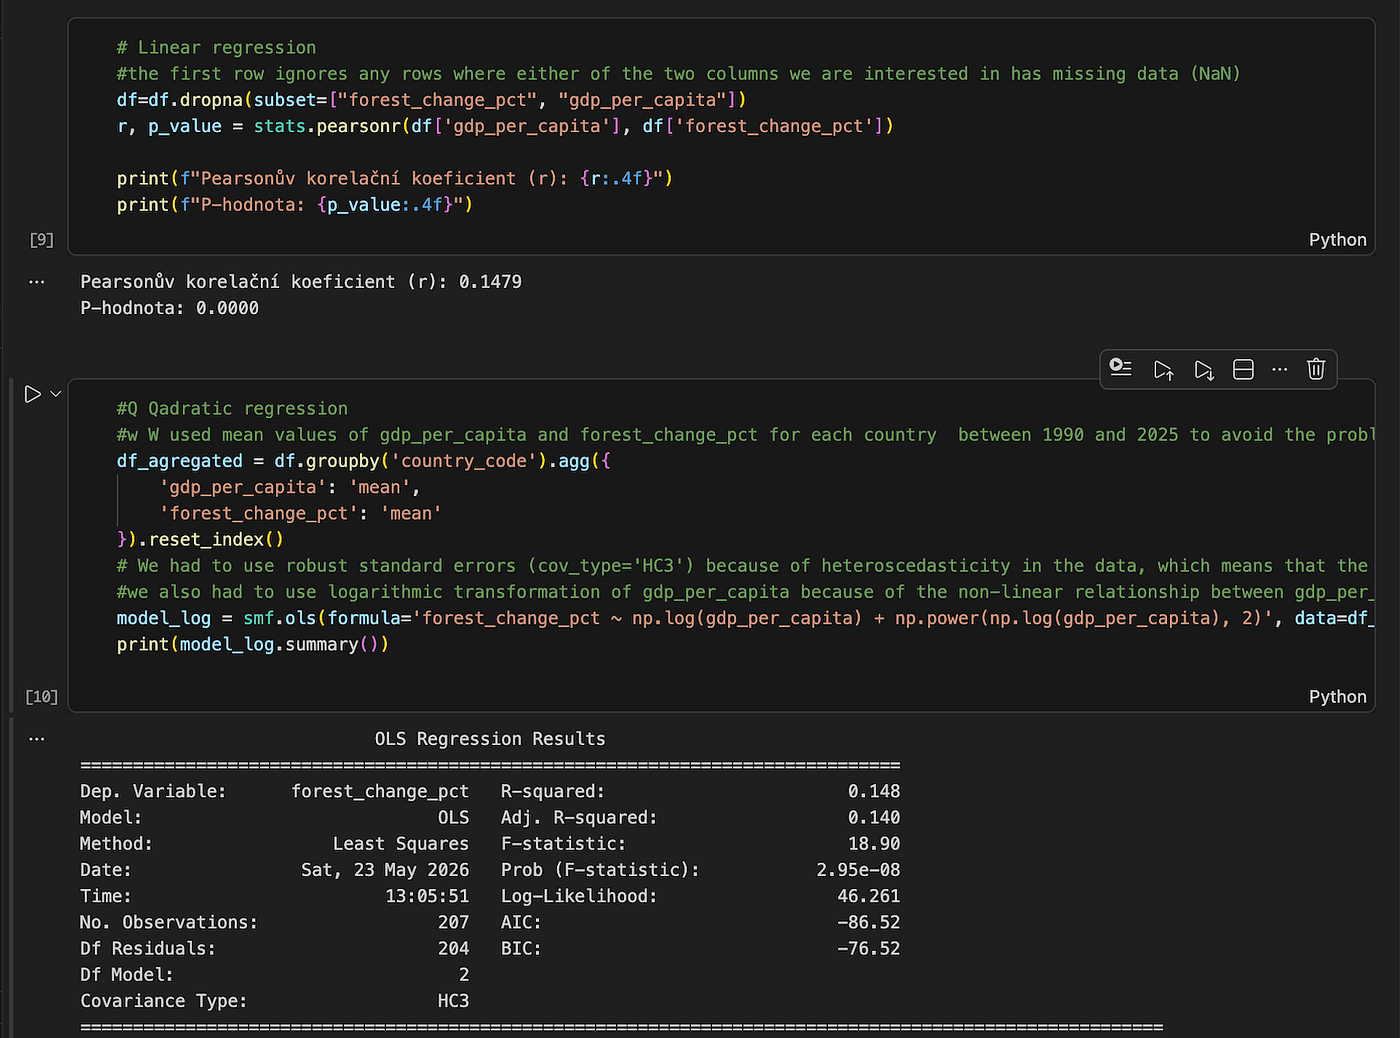
Task: Click the Prob (F-statistic) value 2.95e-08
Action: 858,870
